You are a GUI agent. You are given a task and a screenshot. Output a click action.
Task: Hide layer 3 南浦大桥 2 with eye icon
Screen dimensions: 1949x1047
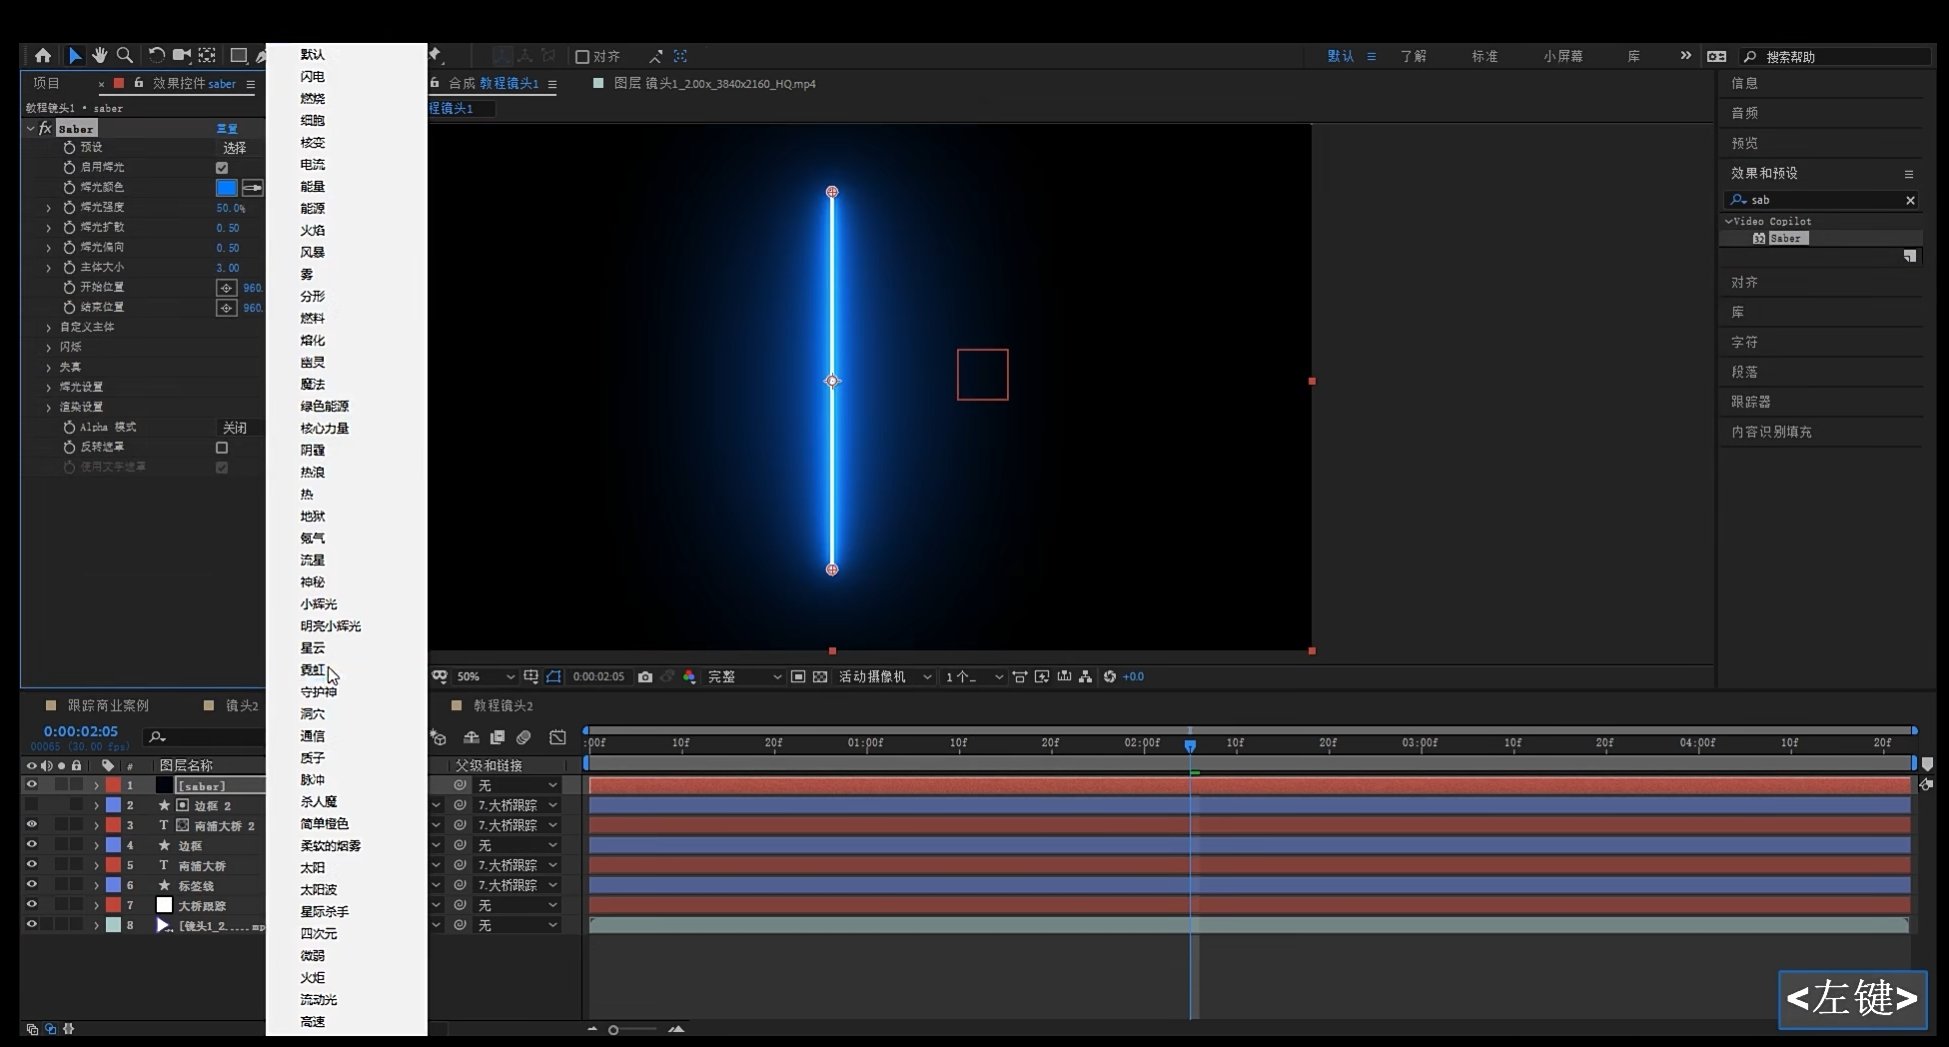[x=31, y=825]
